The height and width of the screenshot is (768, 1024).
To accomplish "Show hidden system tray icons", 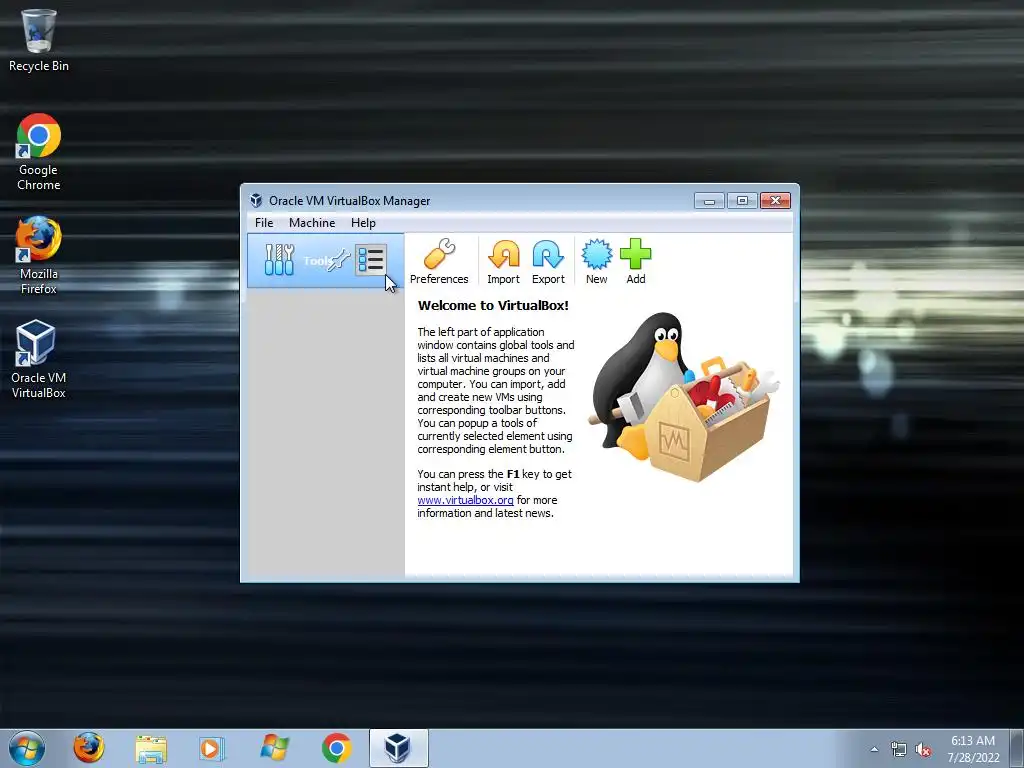I will tap(874, 749).
